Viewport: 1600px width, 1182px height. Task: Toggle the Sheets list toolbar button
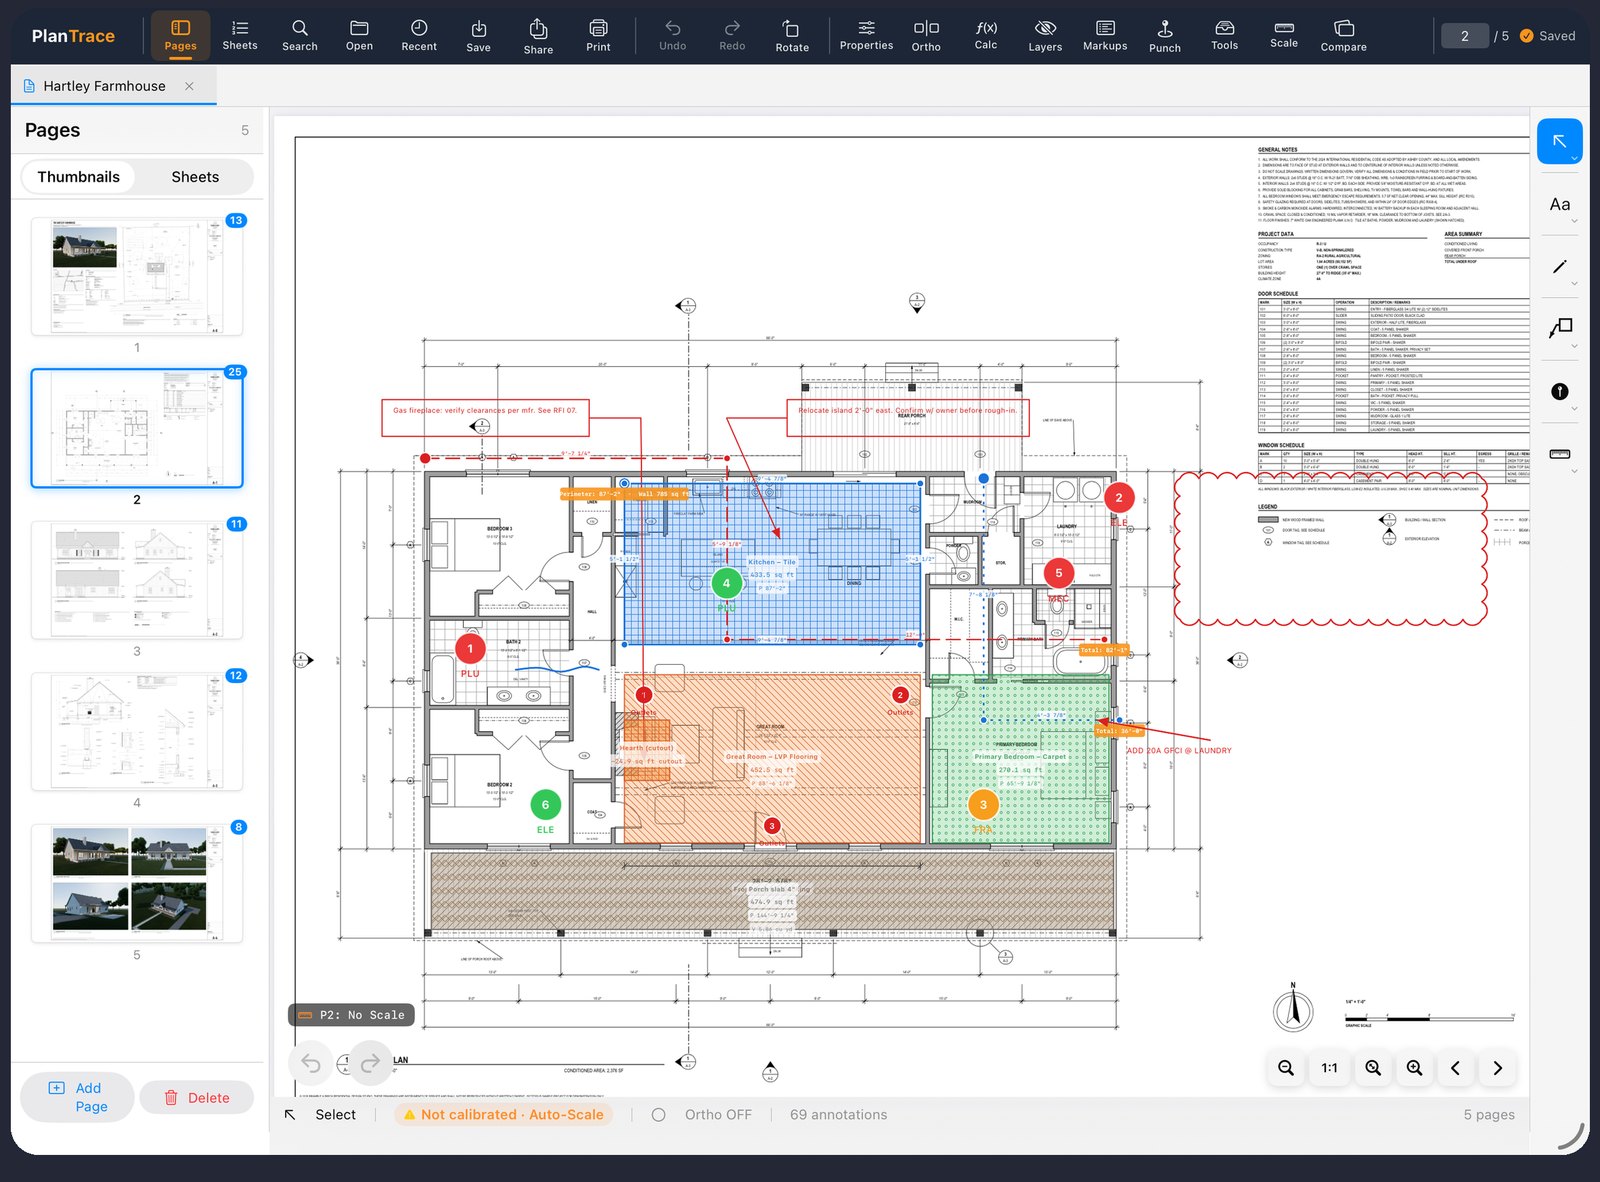pos(240,35)
